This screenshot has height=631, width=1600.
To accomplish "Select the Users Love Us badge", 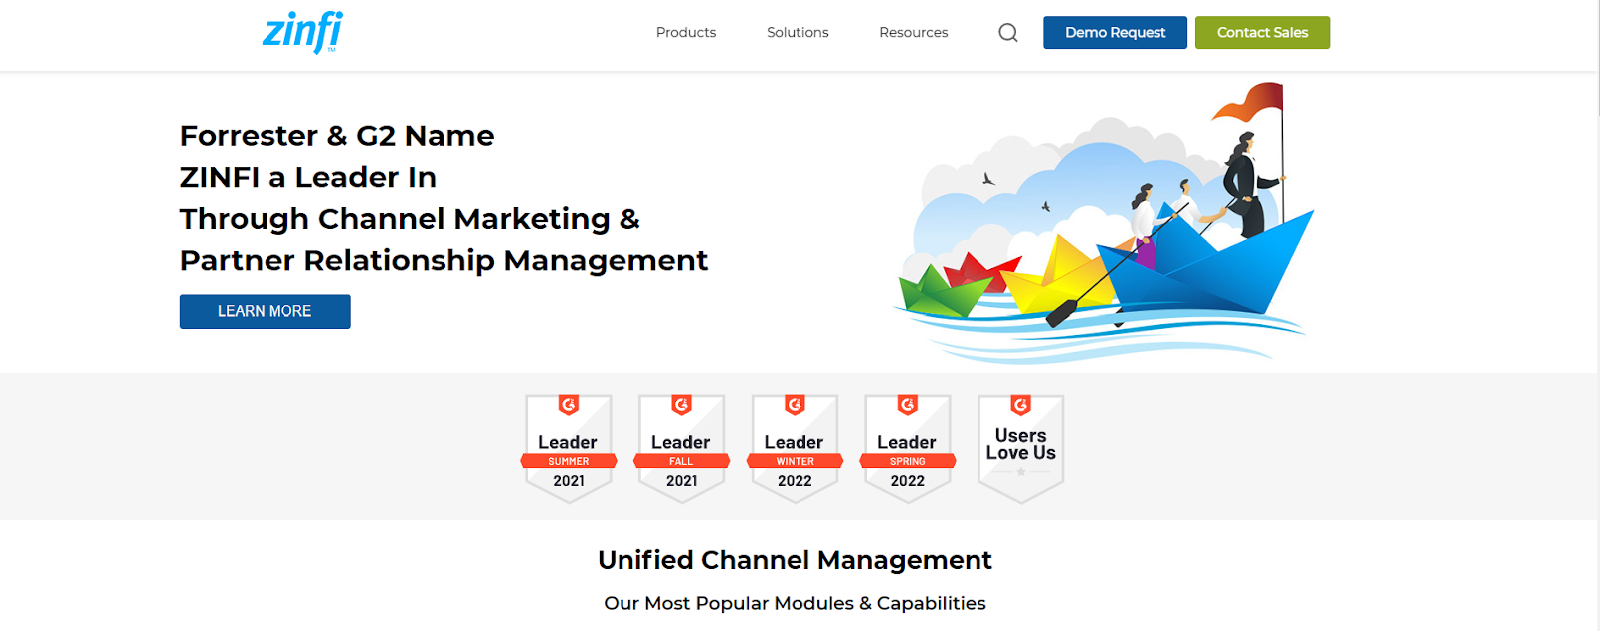I will pos(1021,448).
